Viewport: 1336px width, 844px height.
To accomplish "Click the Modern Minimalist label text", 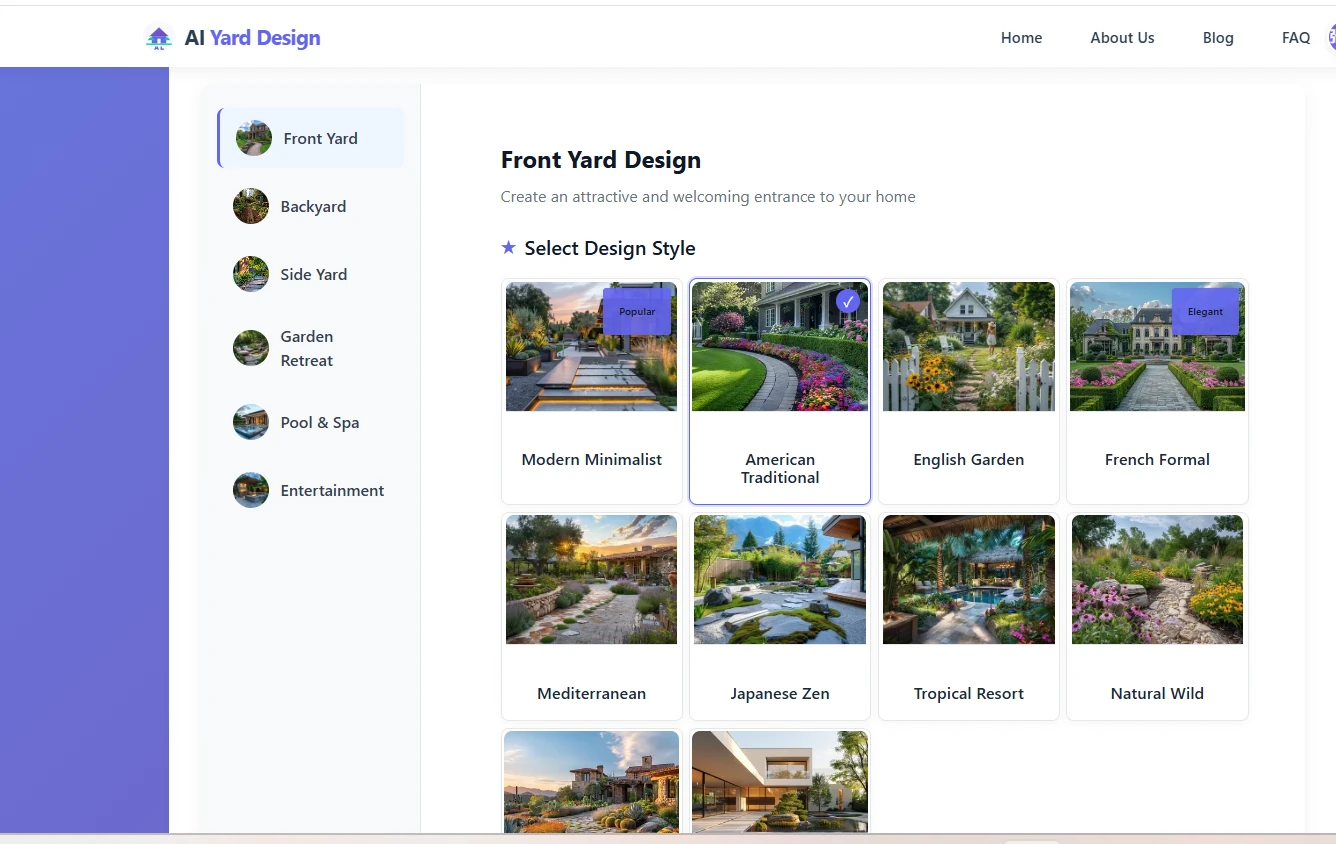I will pos(592,459).
